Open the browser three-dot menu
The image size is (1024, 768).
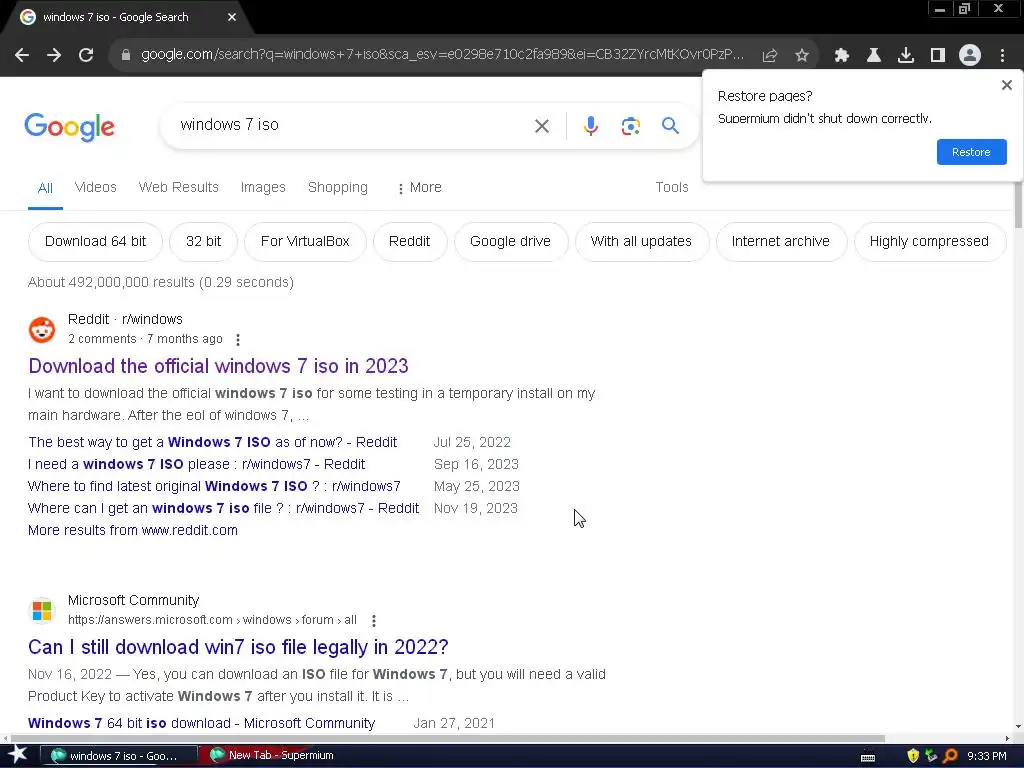(1002, 56)
